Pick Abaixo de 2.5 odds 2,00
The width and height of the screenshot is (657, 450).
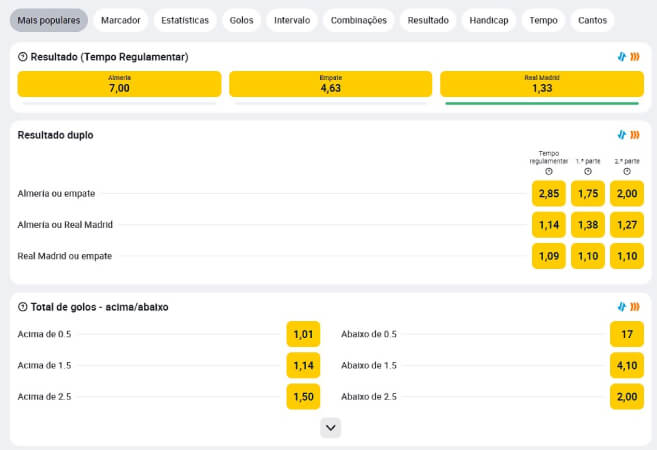[627, 396]
